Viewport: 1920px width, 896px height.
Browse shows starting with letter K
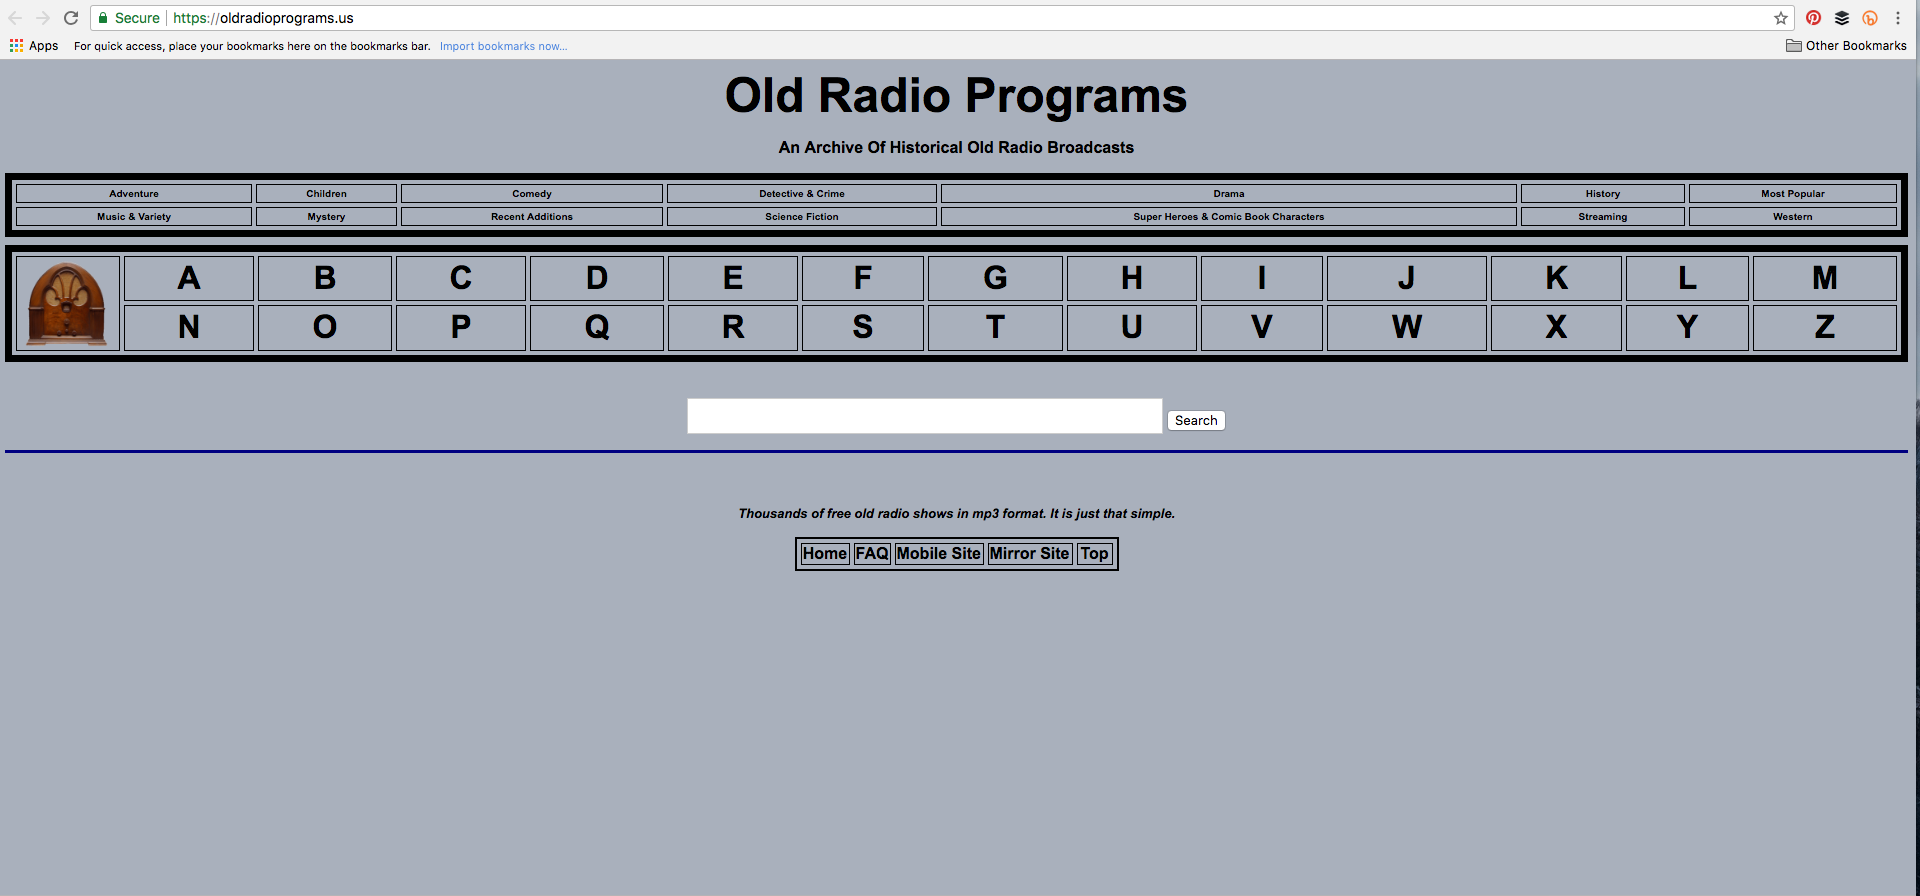point(1557,278)
